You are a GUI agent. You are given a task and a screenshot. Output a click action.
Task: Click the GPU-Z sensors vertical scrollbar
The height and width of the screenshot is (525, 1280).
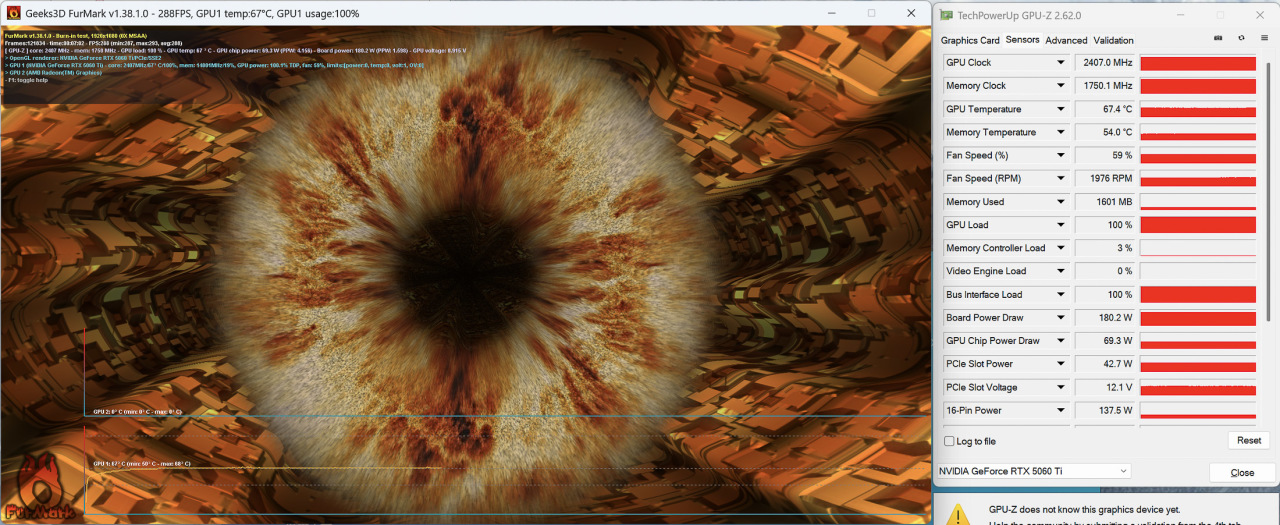point(1269,190)
